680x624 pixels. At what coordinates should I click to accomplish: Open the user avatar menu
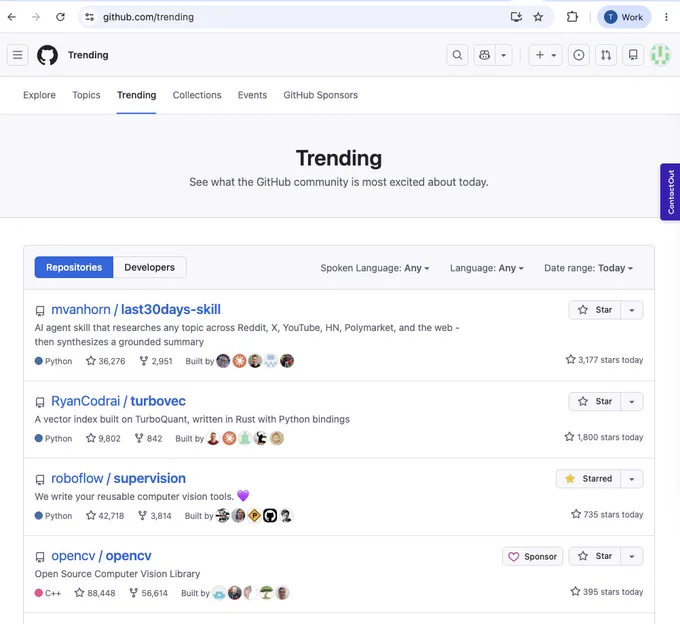pos(660,55)
